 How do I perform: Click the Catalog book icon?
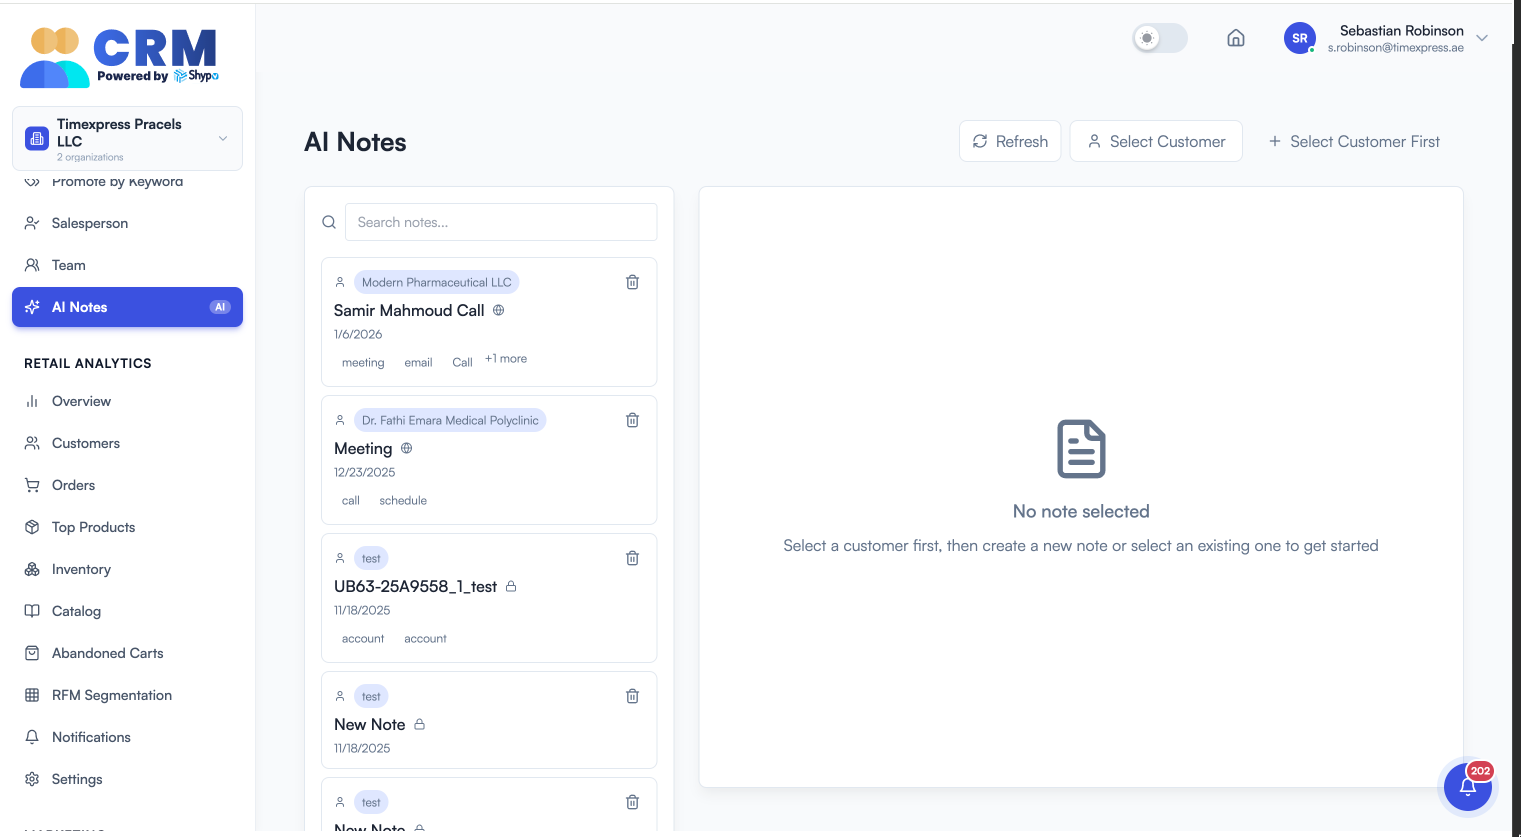click(32, 611)
